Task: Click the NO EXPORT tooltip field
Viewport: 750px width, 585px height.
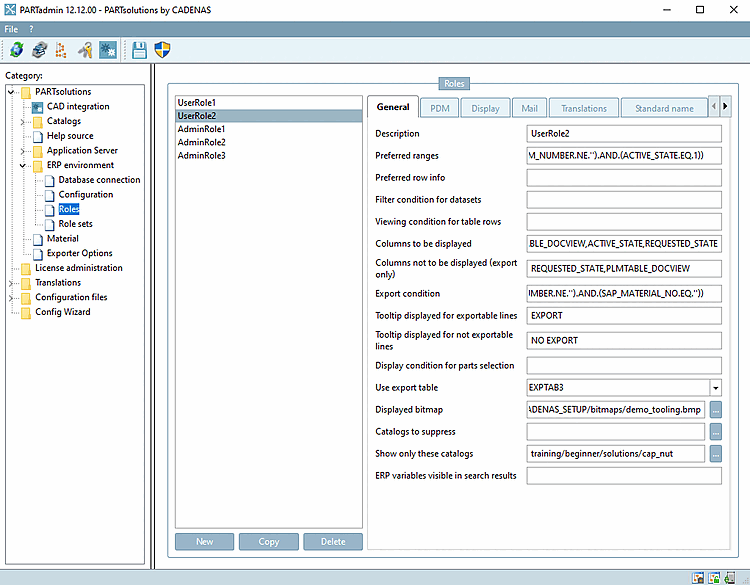Action: coord(624,340)
